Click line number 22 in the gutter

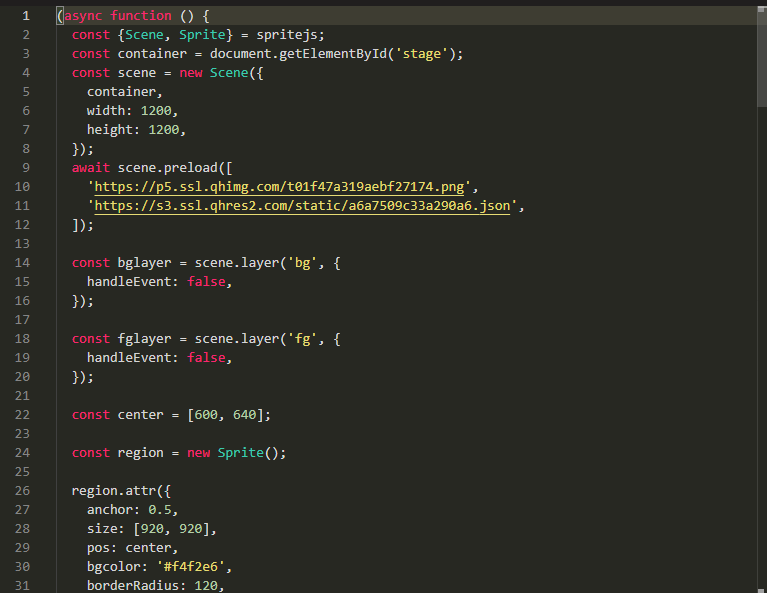coord(22,415)
